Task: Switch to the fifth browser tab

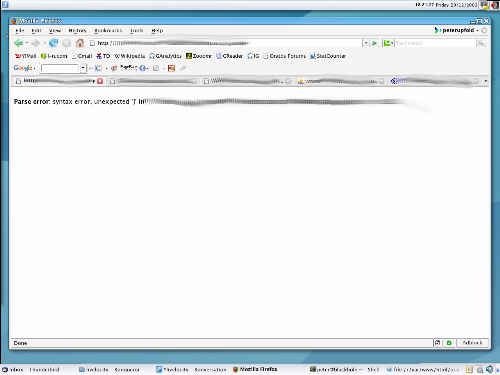Action: pyautogui.click(x=435, y=81)
